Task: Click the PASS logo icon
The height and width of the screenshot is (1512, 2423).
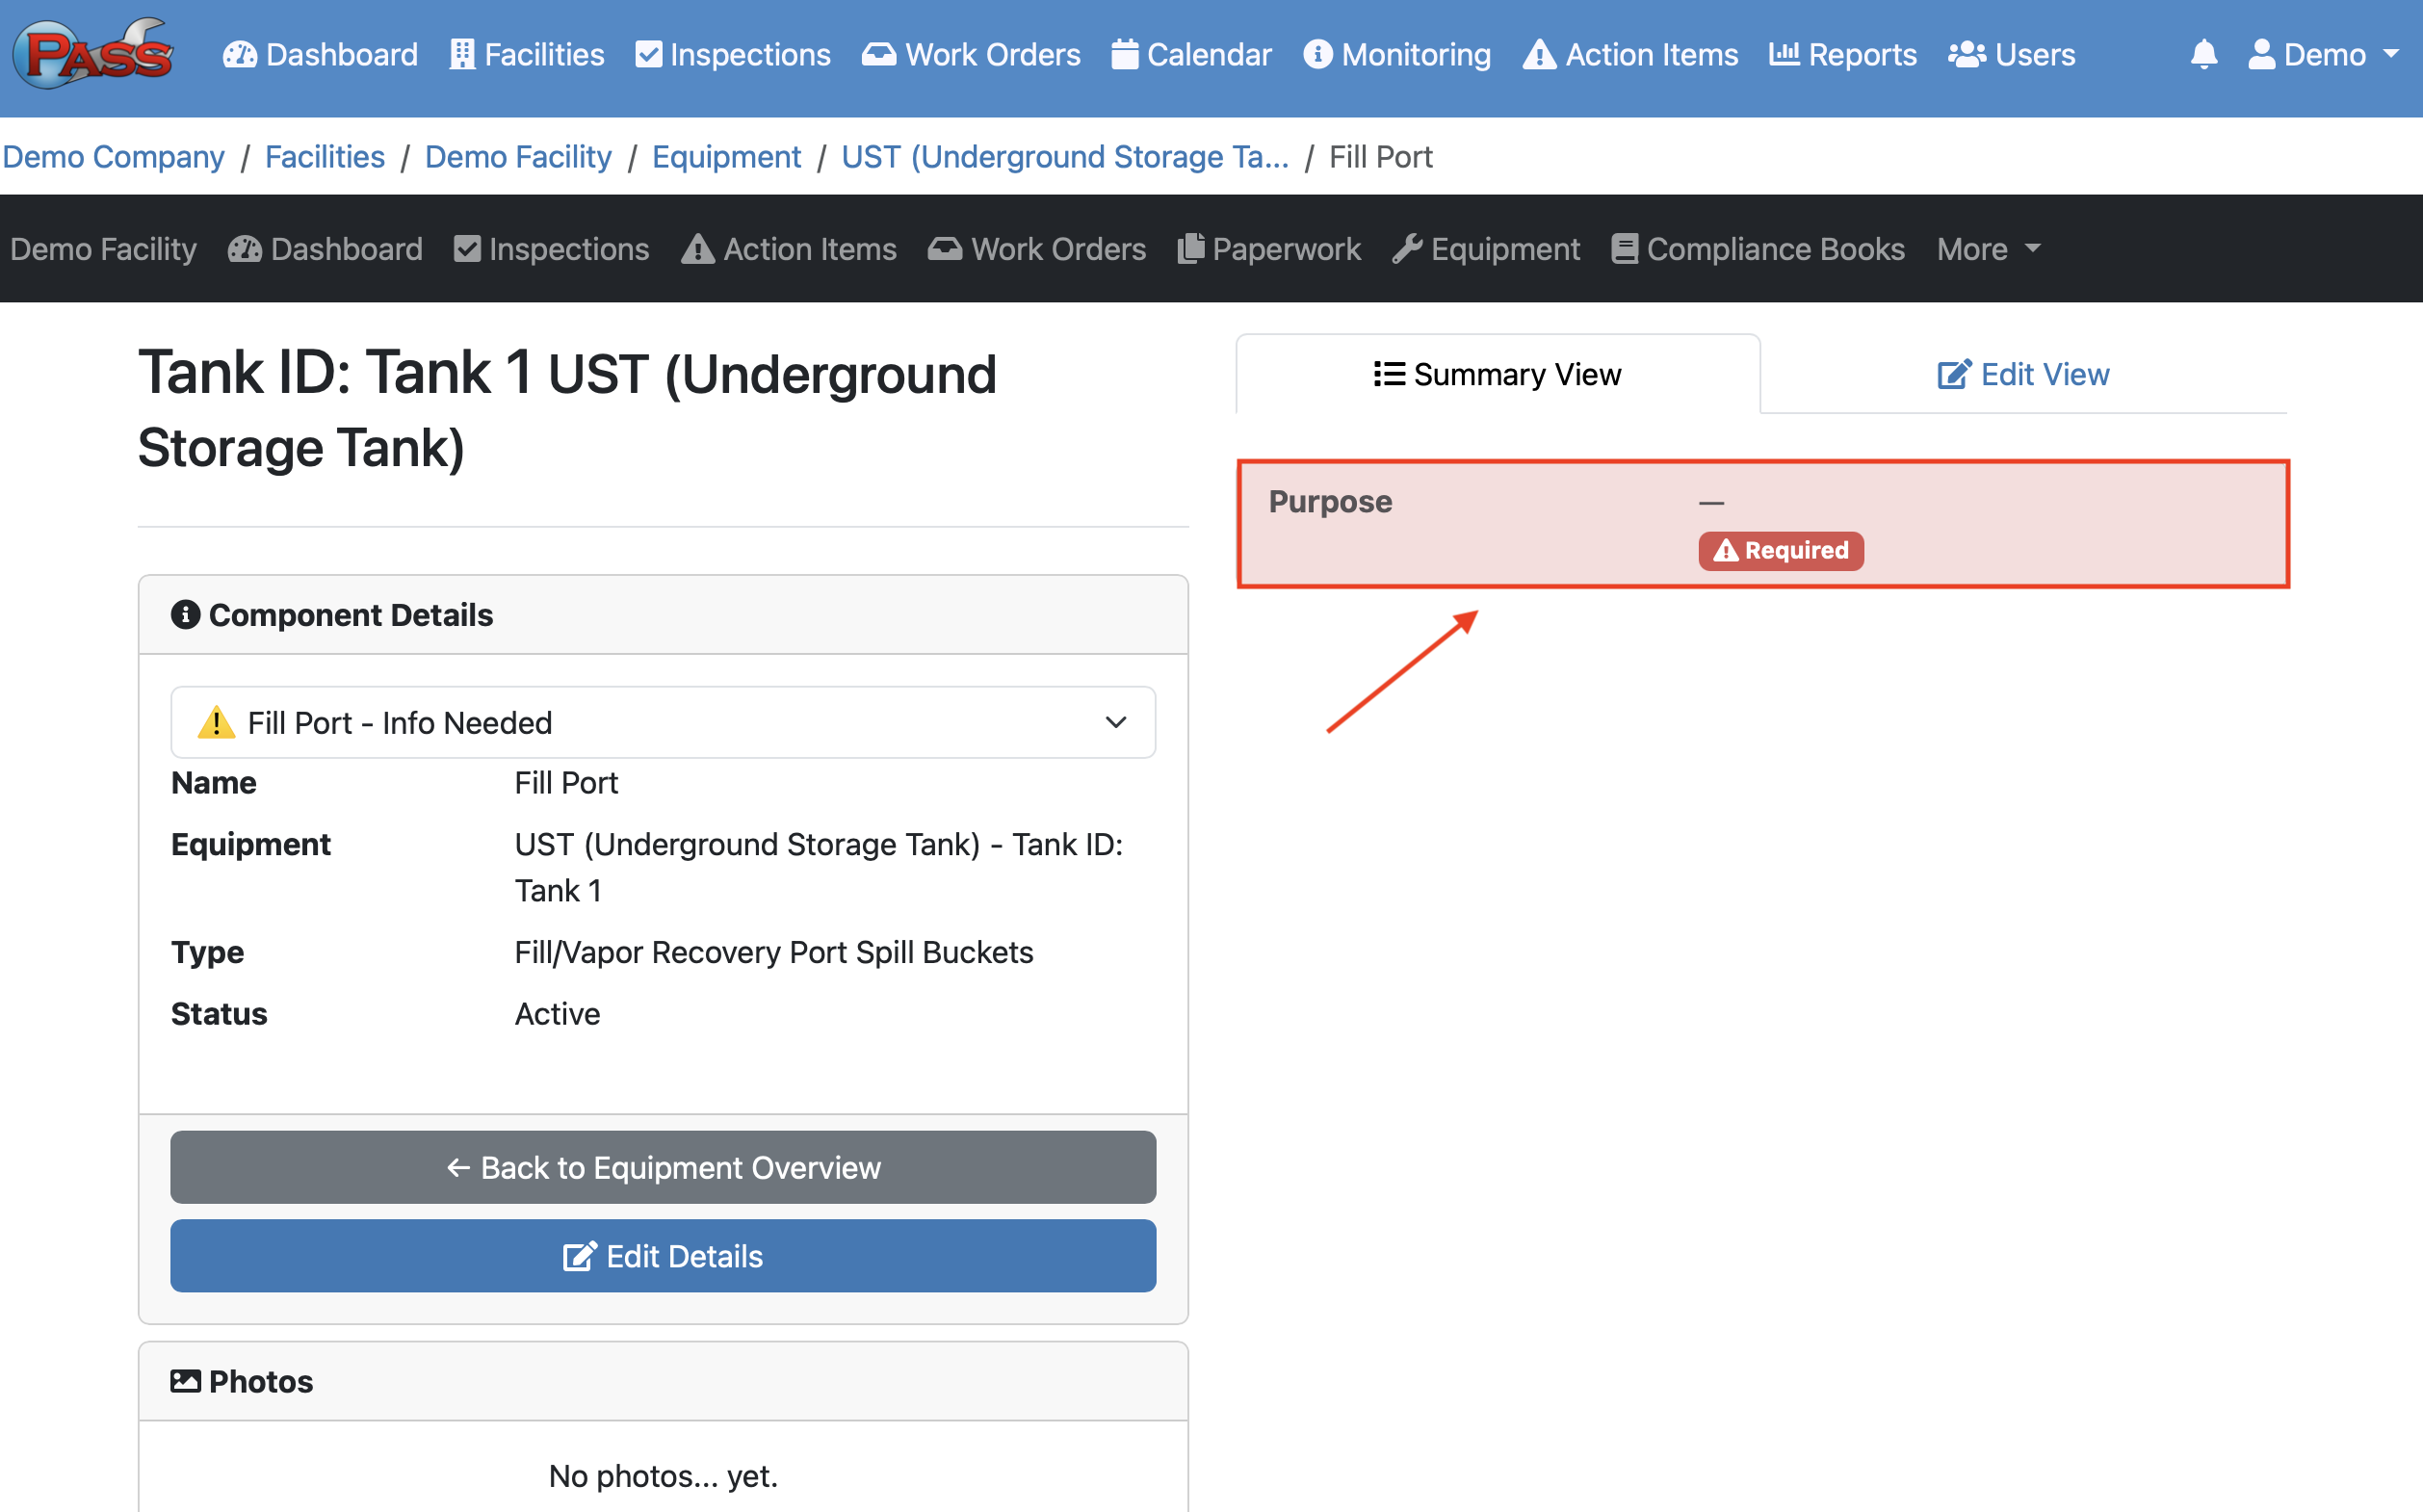Action: click(94, 54)
